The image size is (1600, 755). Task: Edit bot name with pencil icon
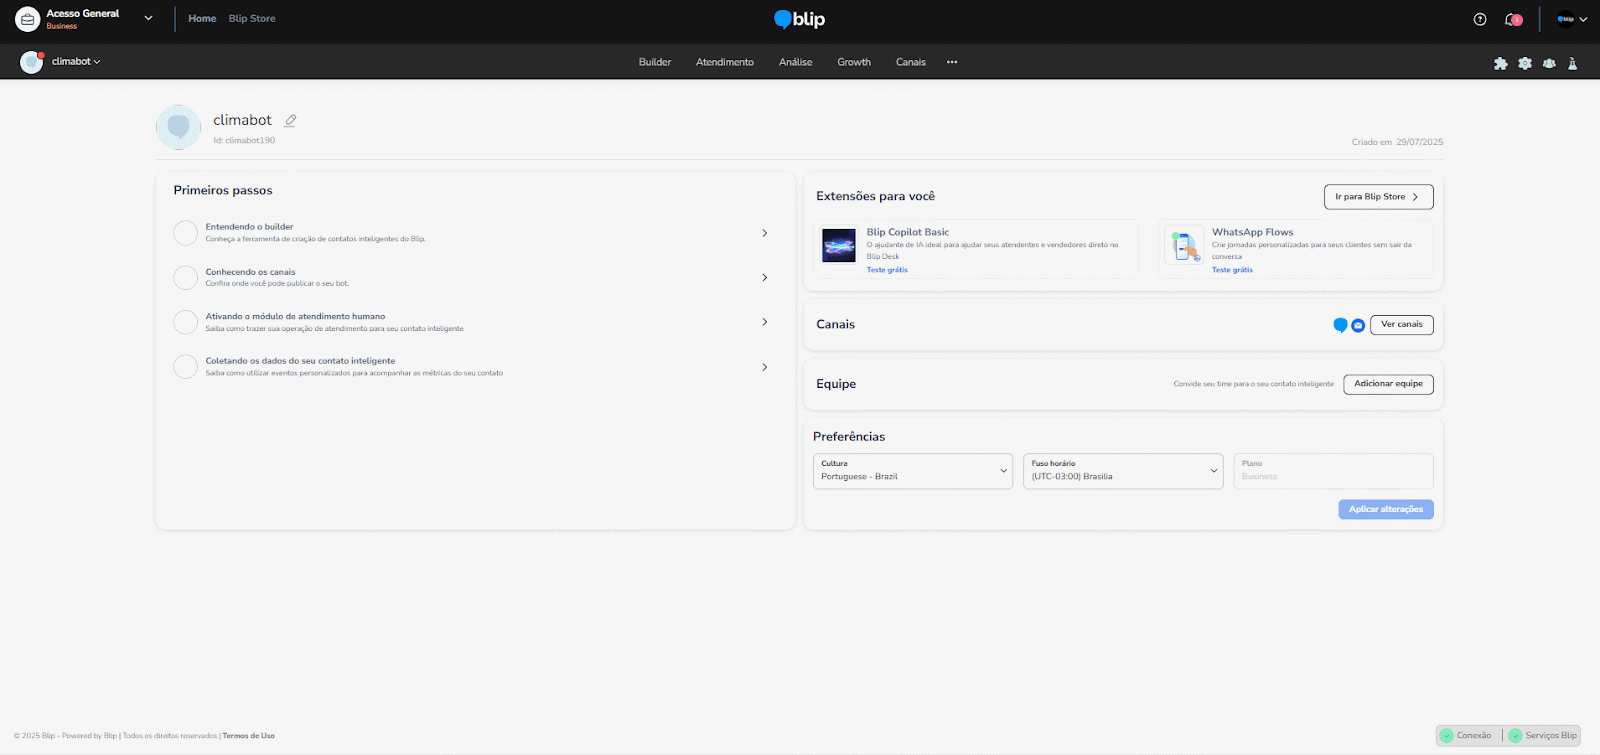291,120
